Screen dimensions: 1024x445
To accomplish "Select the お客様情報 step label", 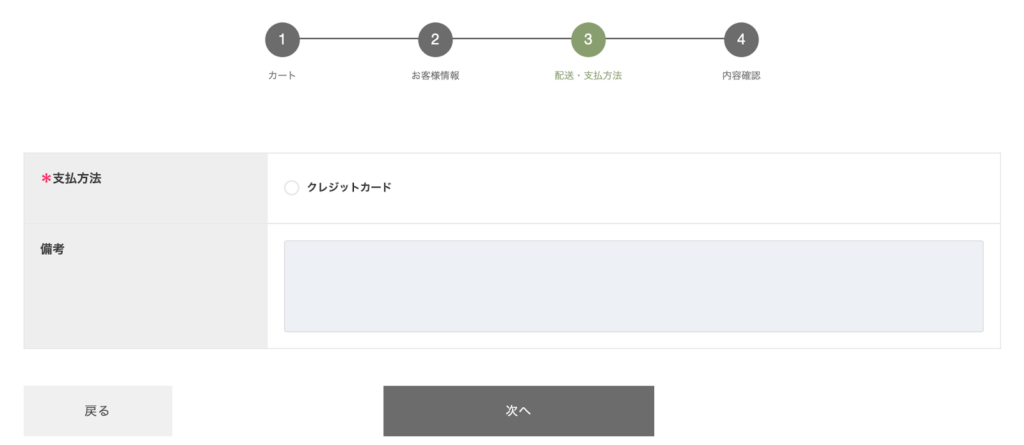I will pyautogui.click(x=435, y=76).
